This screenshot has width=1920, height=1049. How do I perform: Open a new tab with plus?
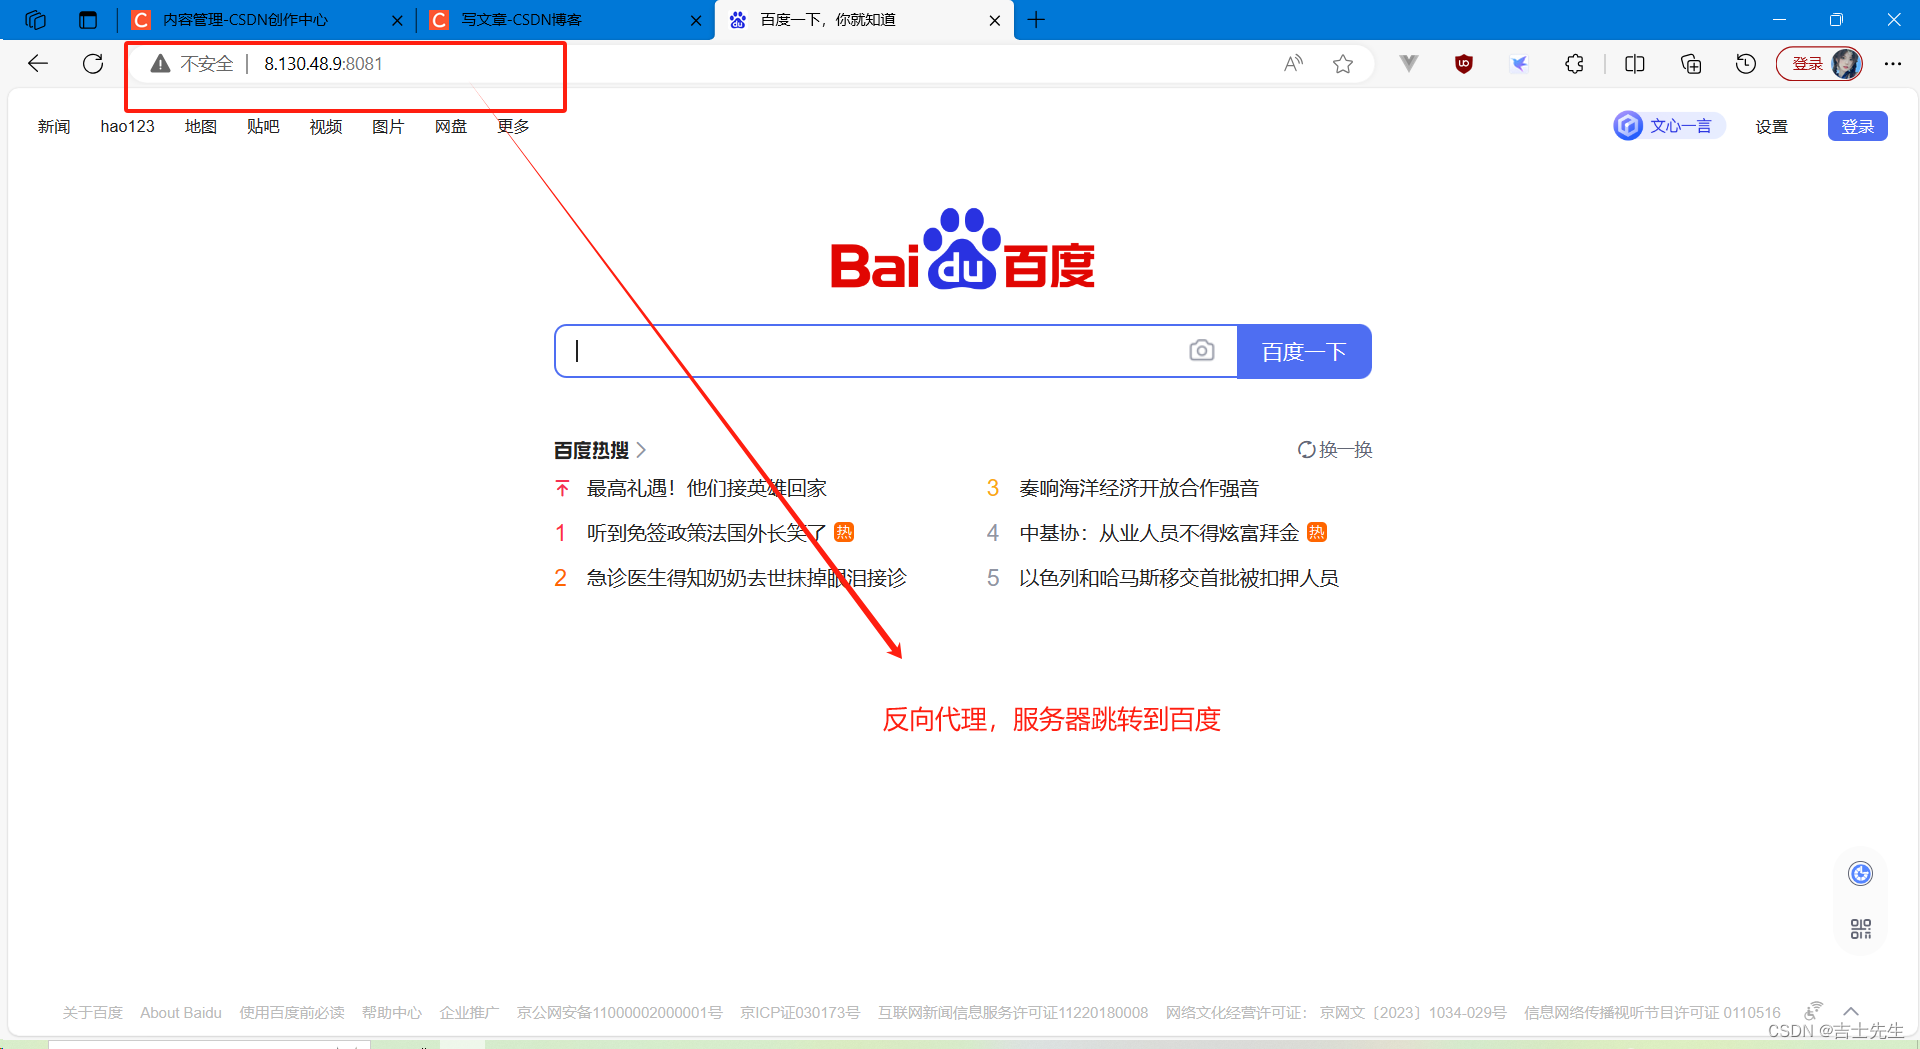(x=1036, y=20)
